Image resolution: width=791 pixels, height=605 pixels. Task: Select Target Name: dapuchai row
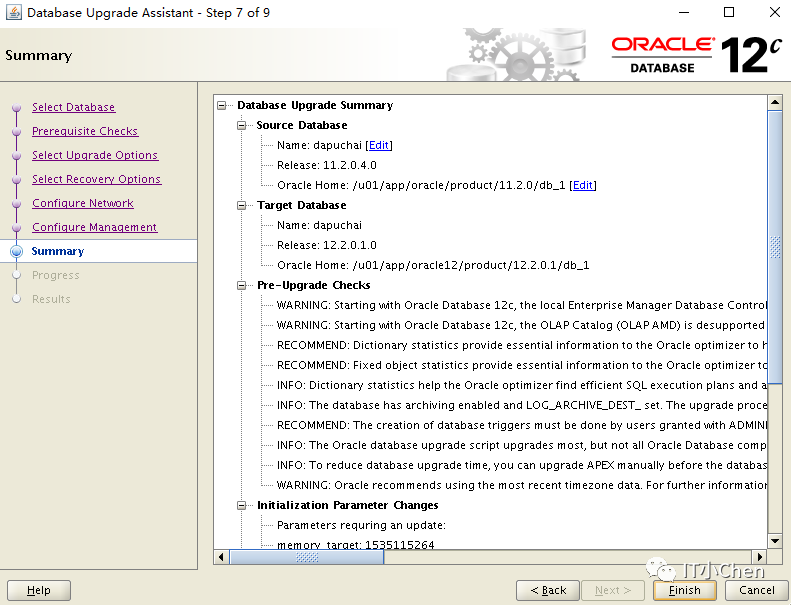point(319,226)
